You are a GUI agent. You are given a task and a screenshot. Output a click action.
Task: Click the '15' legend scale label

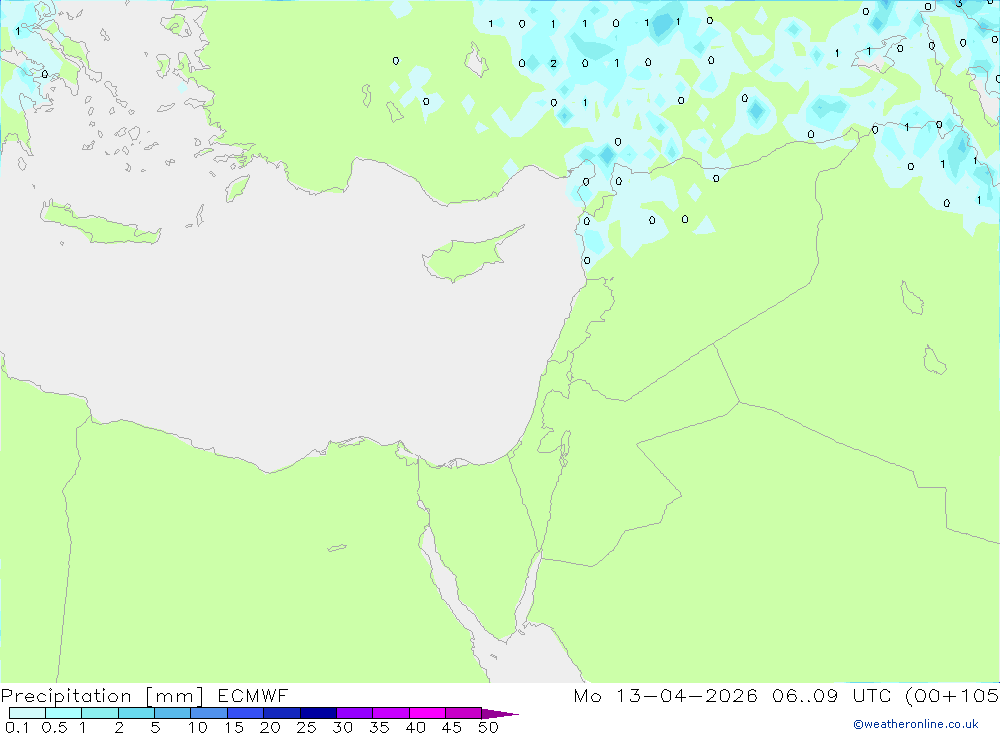pos(234,727)
